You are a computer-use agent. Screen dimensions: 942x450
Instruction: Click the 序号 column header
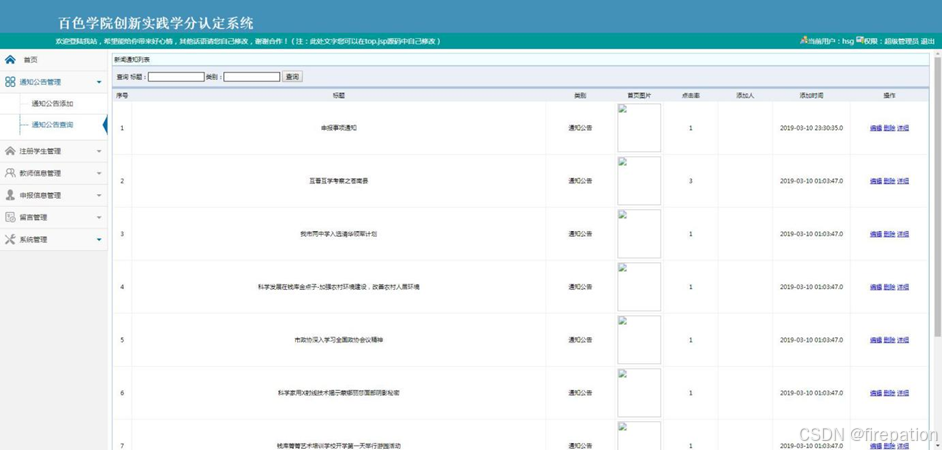click(x=122, y=96)
